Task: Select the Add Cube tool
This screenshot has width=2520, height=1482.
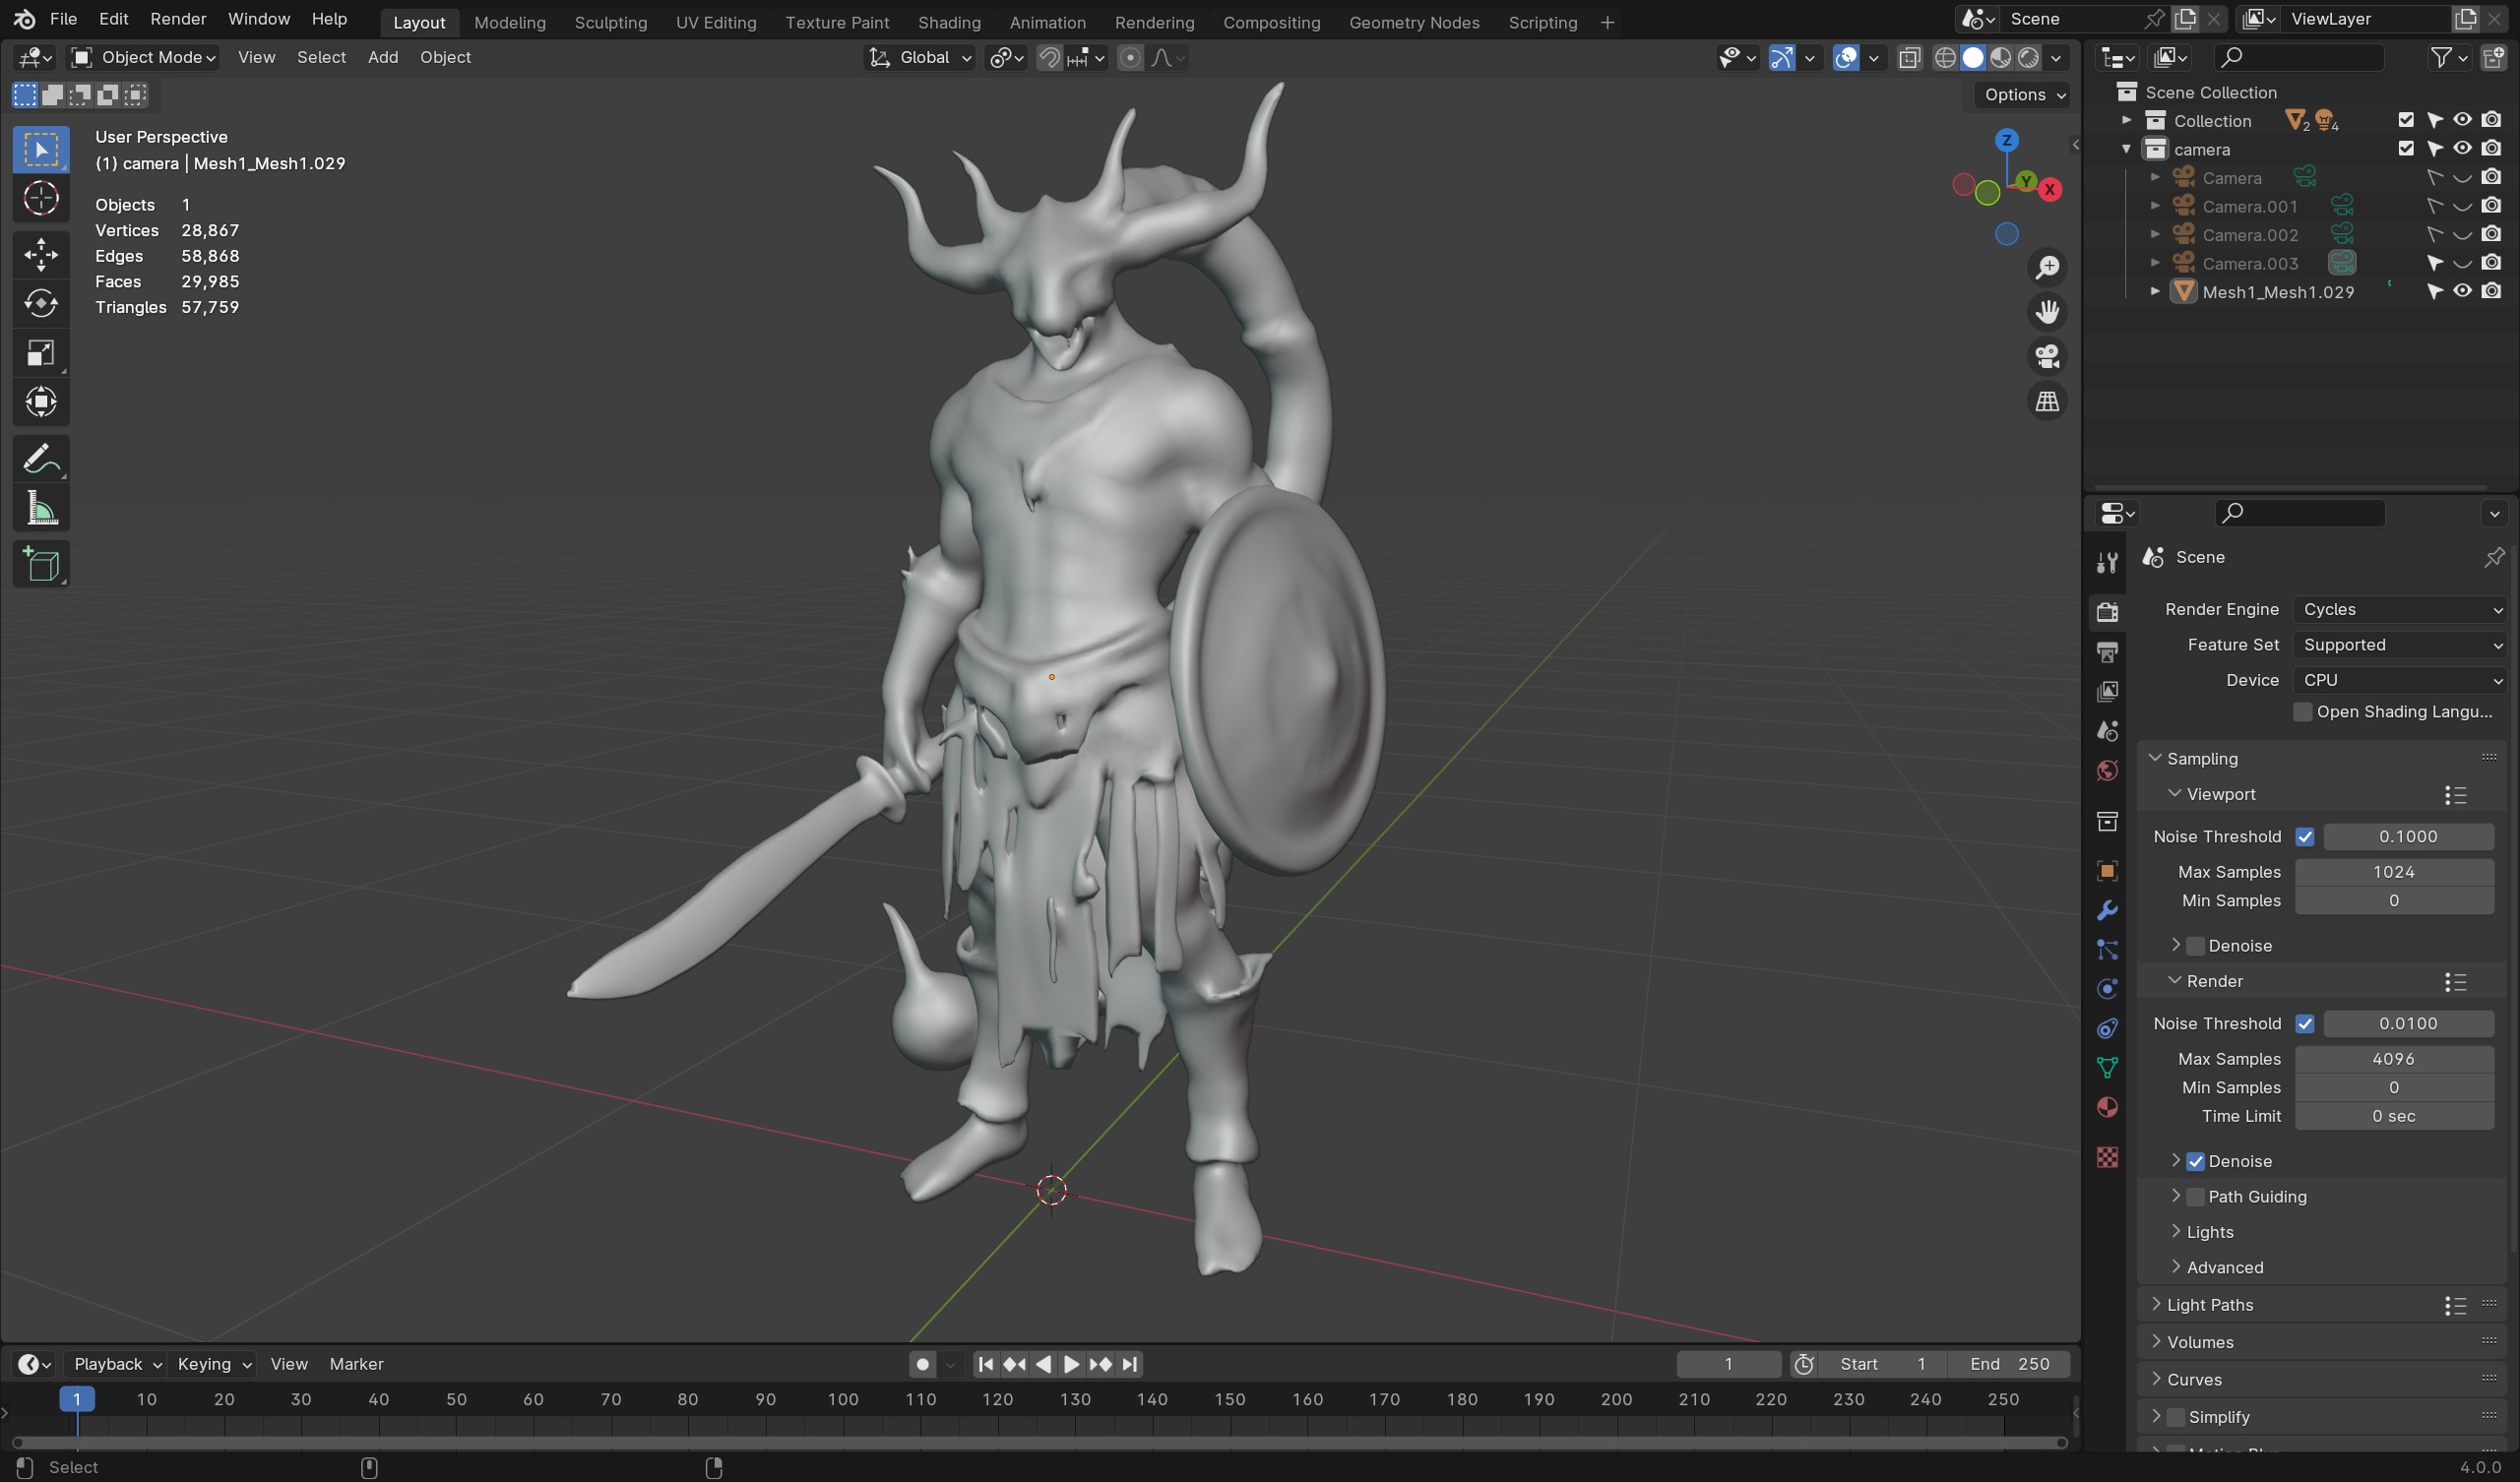Action: click(41, 565)
